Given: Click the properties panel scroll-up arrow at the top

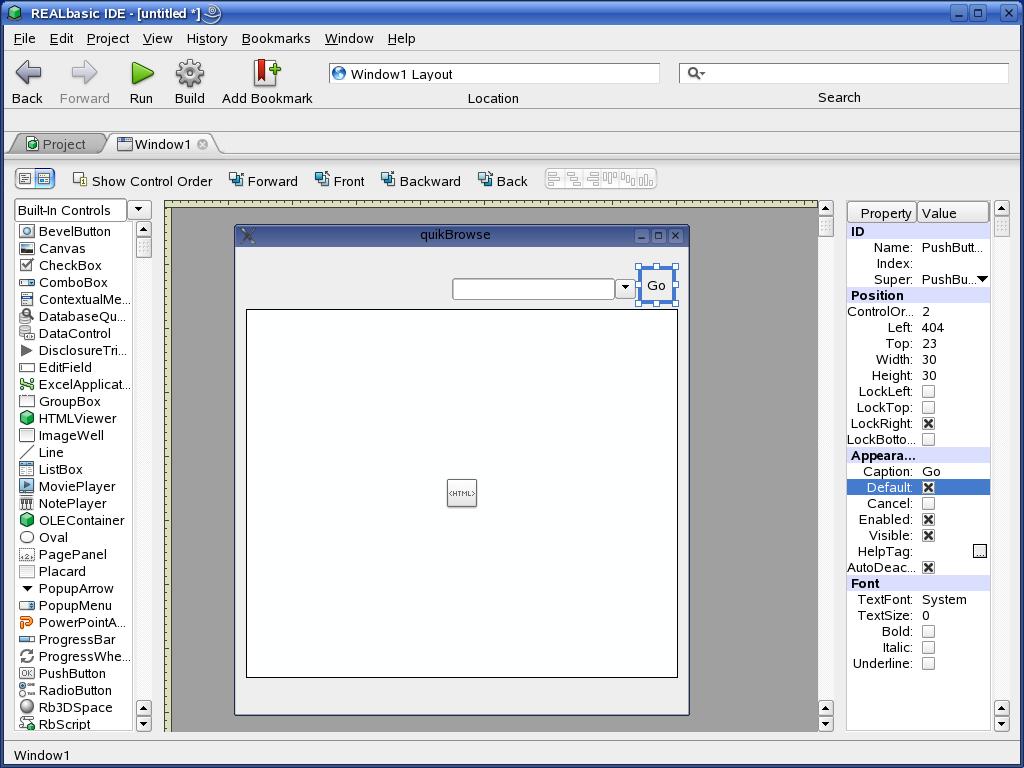Looking at the screenshot, I should click(1001, 209).
